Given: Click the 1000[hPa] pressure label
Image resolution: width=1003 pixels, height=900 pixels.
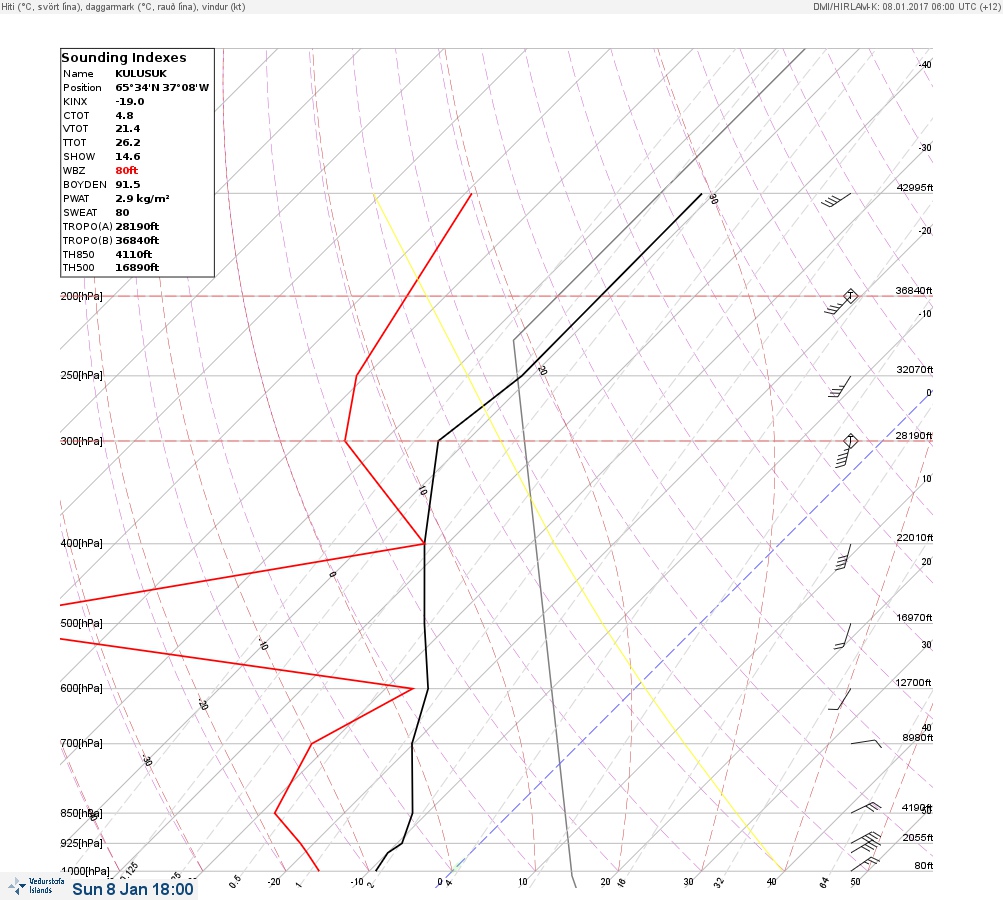Looking at the screenshot, I should (85, 871).
